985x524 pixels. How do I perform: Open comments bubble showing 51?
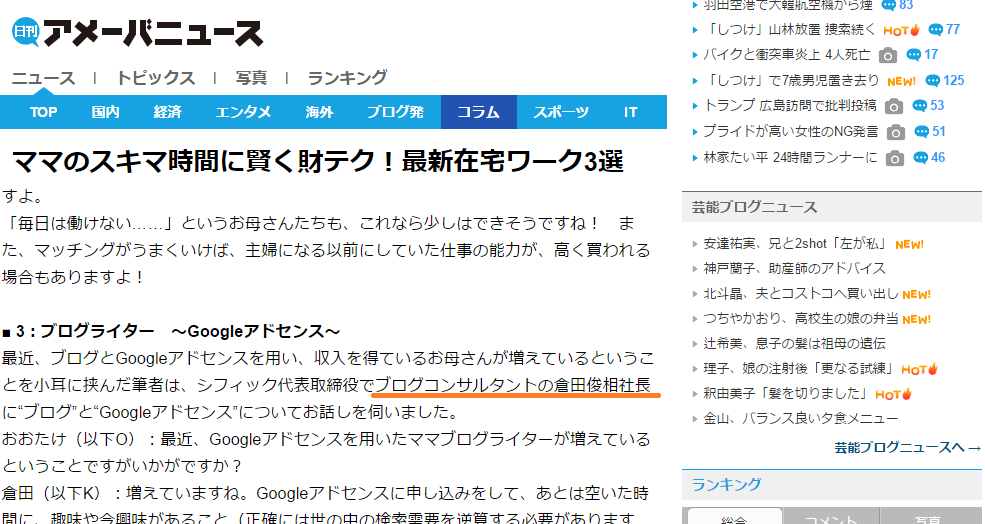point(930,131)
